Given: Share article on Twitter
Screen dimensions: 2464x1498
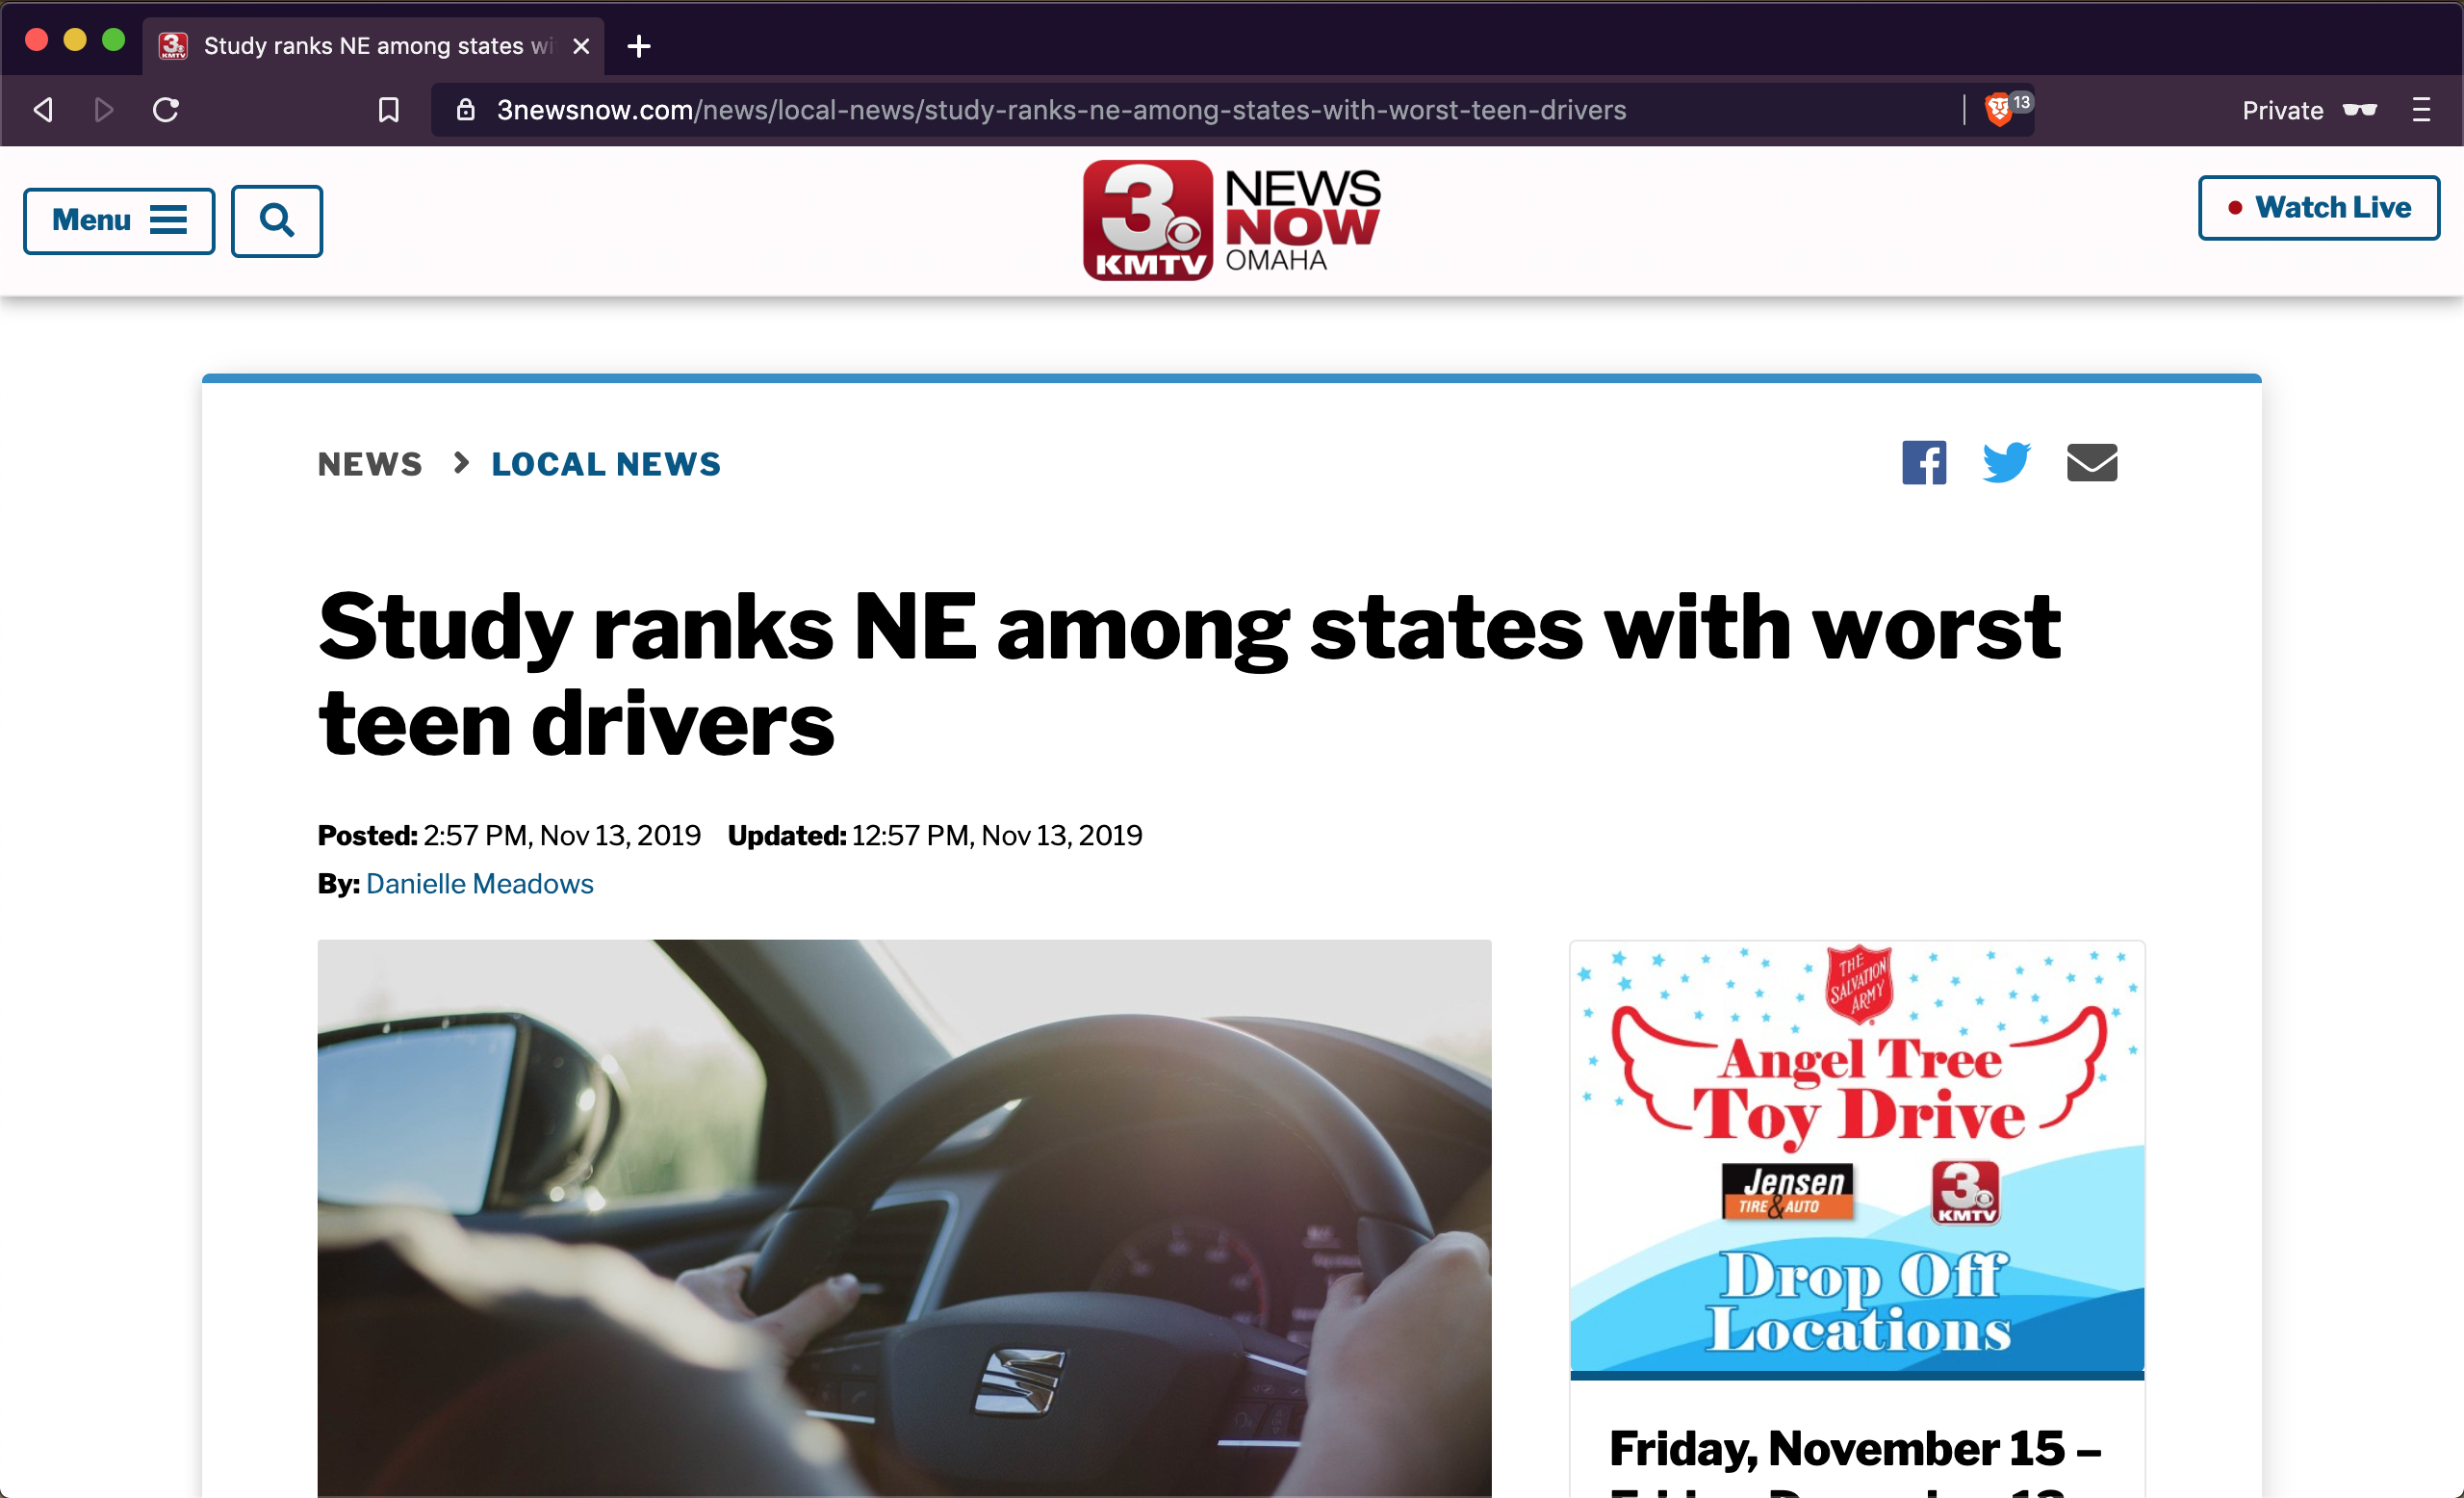Looking at the screenshot, I should (2005, 463).
